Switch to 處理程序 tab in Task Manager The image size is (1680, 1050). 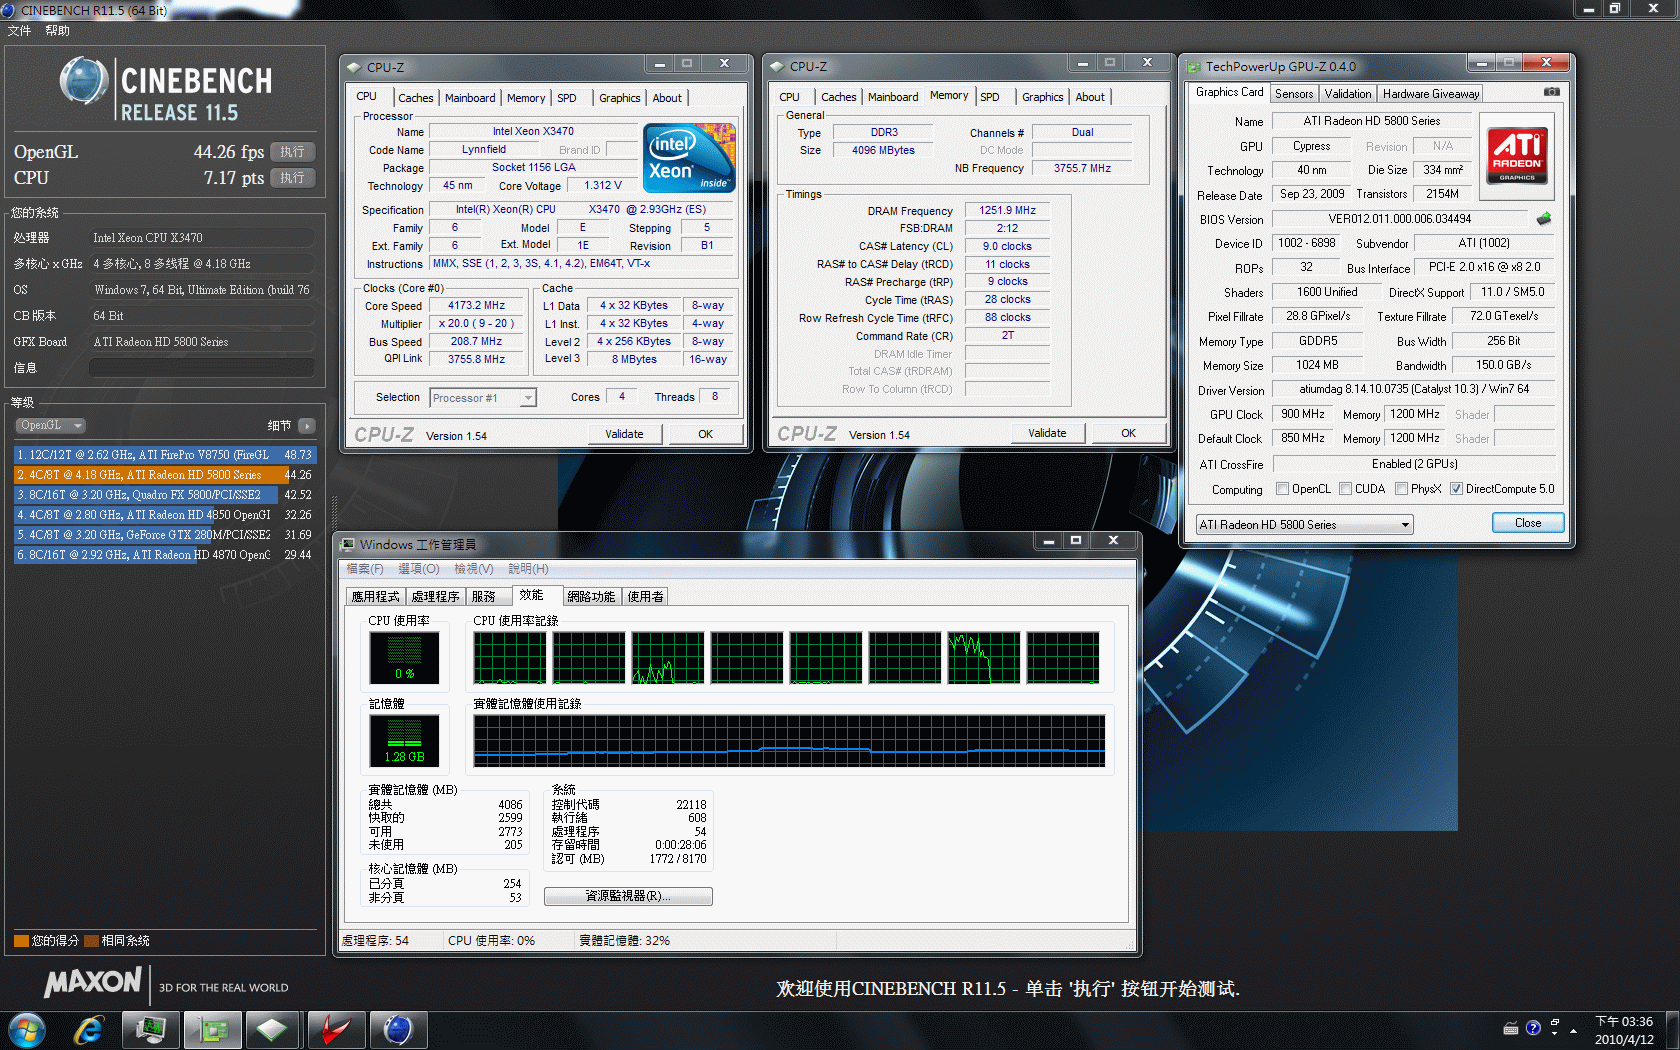click(435, 597)
